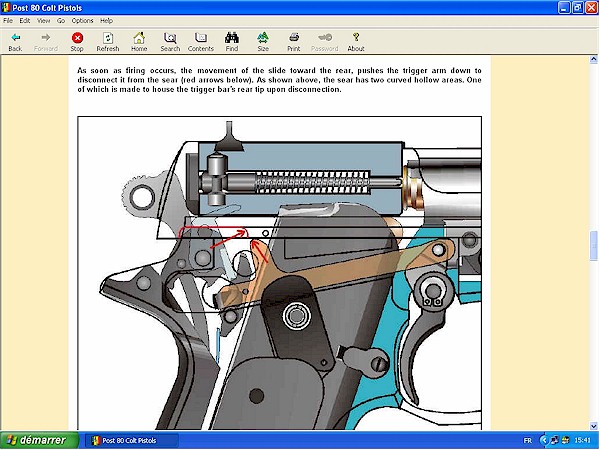
Task: Return to the Home page
Action: [139, 42]
